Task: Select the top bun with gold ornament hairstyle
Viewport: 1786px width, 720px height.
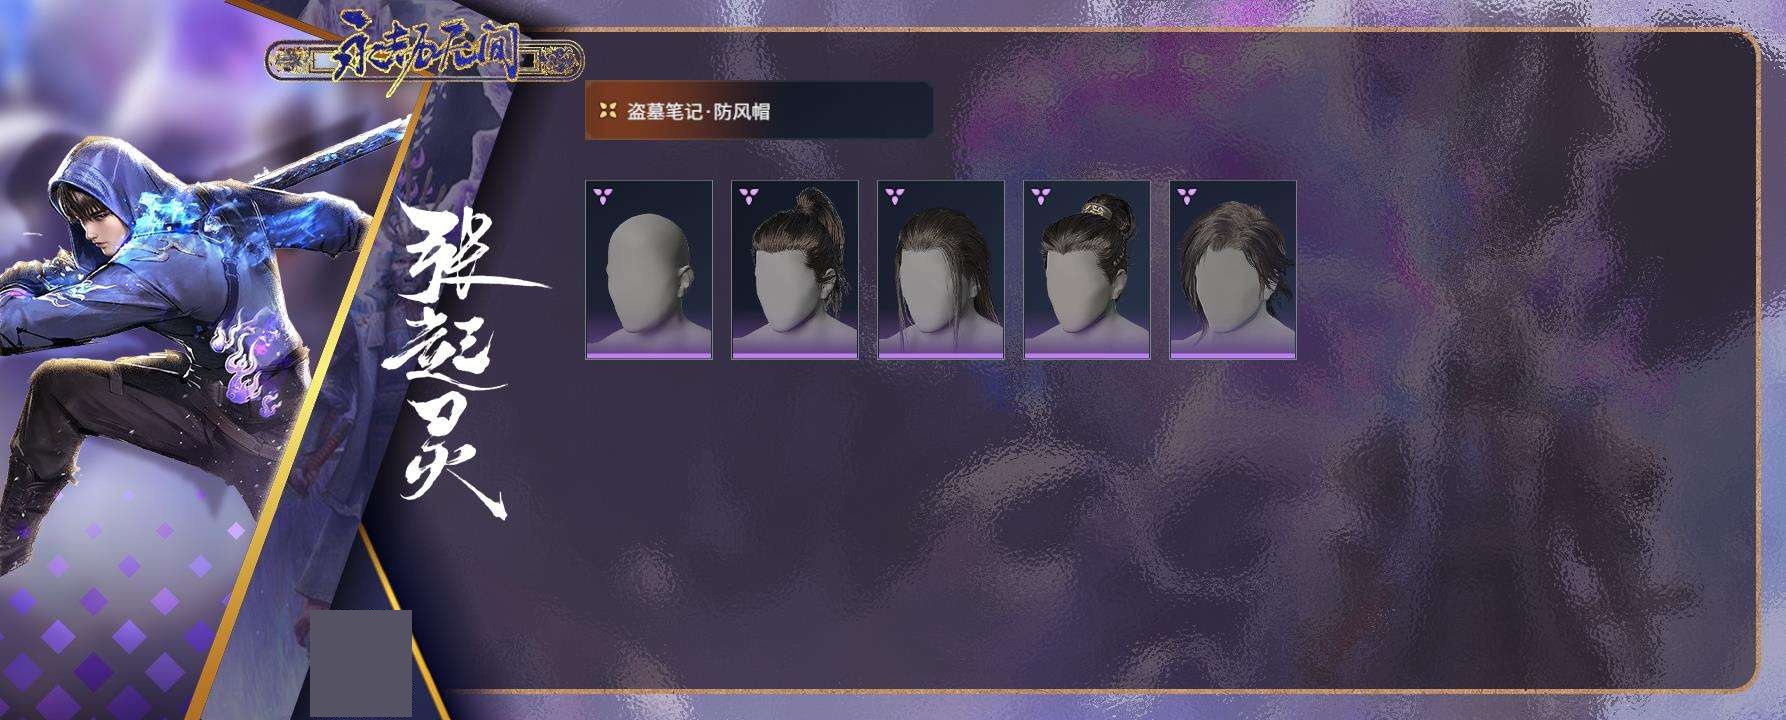Action: pos(1087,269)
